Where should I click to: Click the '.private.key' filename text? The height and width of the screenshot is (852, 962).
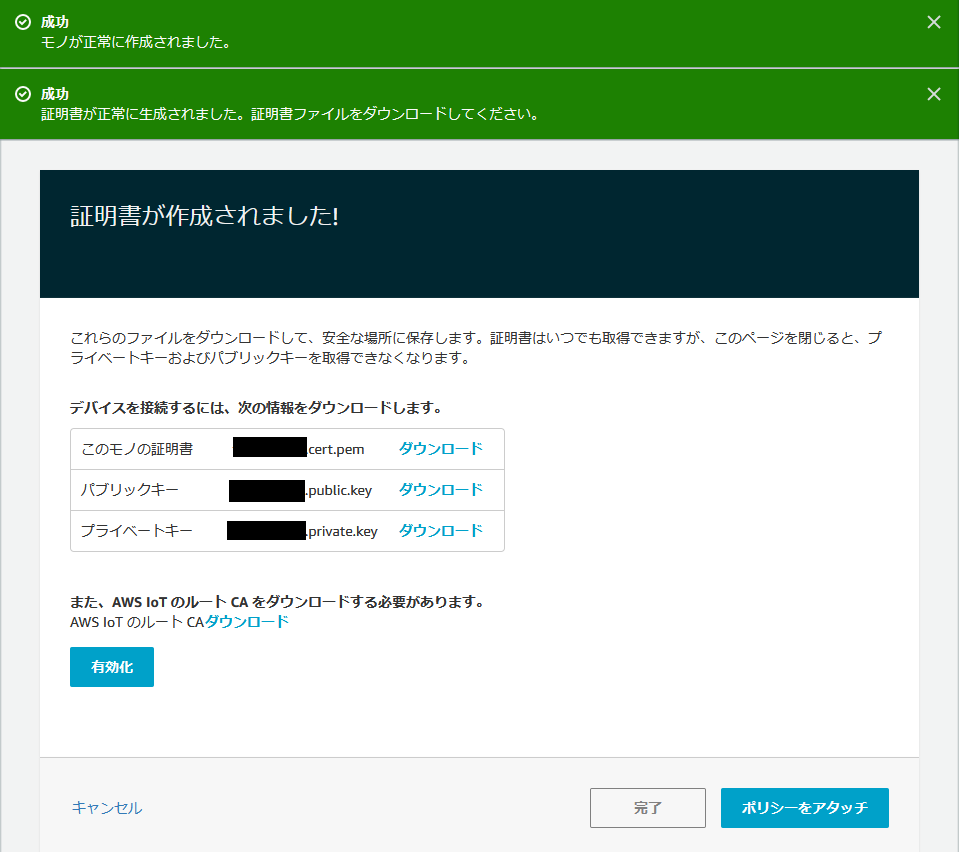342,531
